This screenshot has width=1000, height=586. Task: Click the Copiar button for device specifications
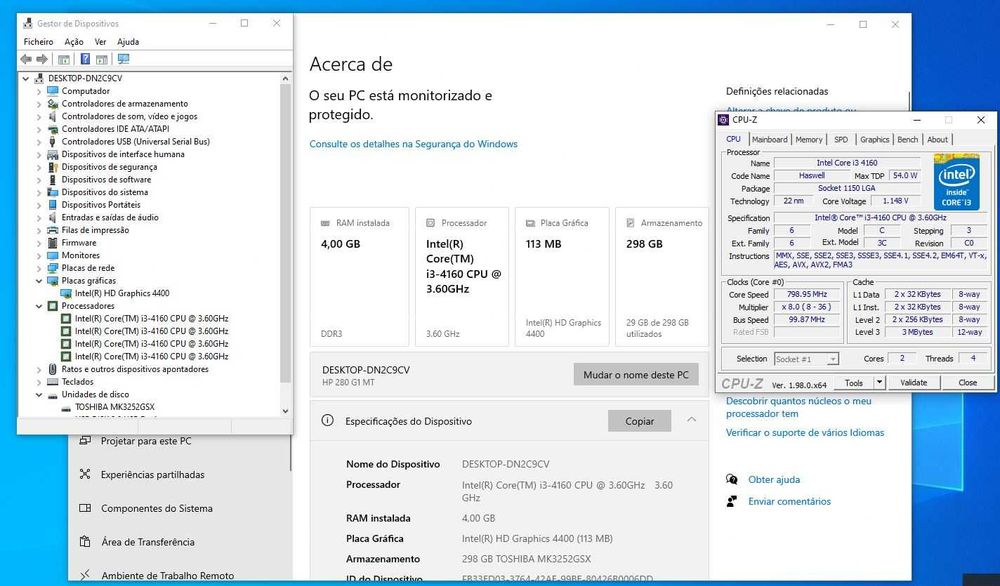640,421
